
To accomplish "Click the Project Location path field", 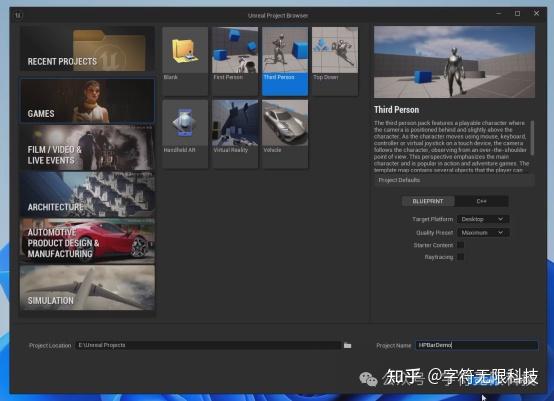I will click(x=208, y=345).
